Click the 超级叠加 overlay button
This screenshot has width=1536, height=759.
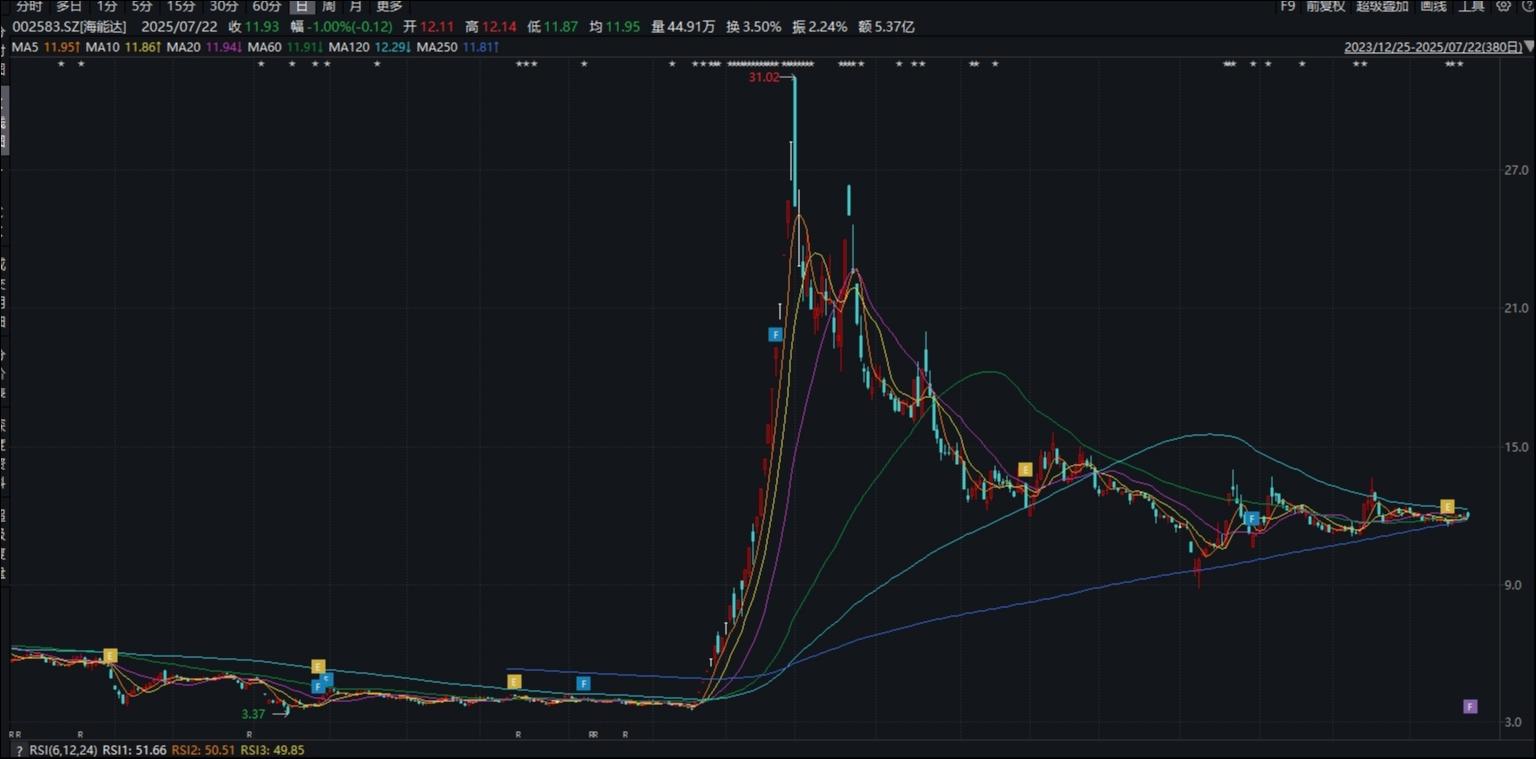click(1382, 6)
